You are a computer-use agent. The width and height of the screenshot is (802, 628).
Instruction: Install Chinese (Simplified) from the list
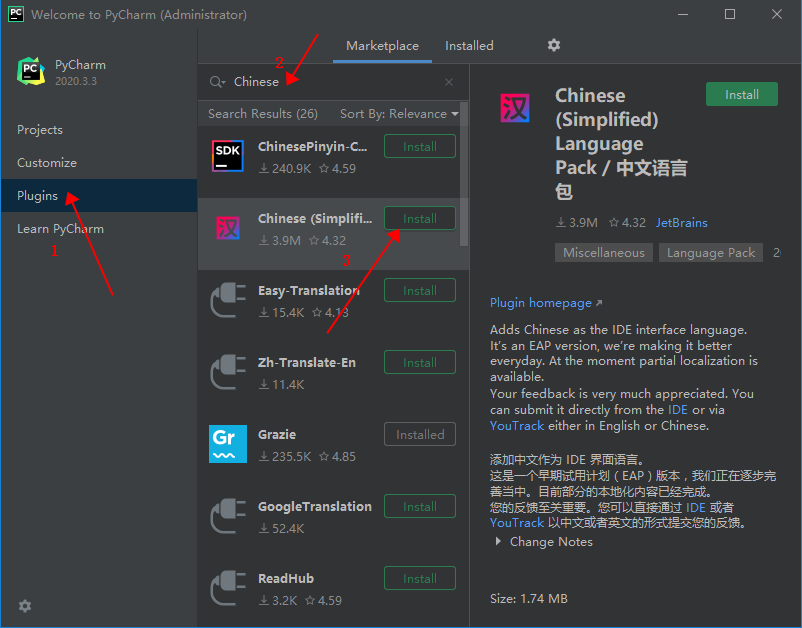420,219
